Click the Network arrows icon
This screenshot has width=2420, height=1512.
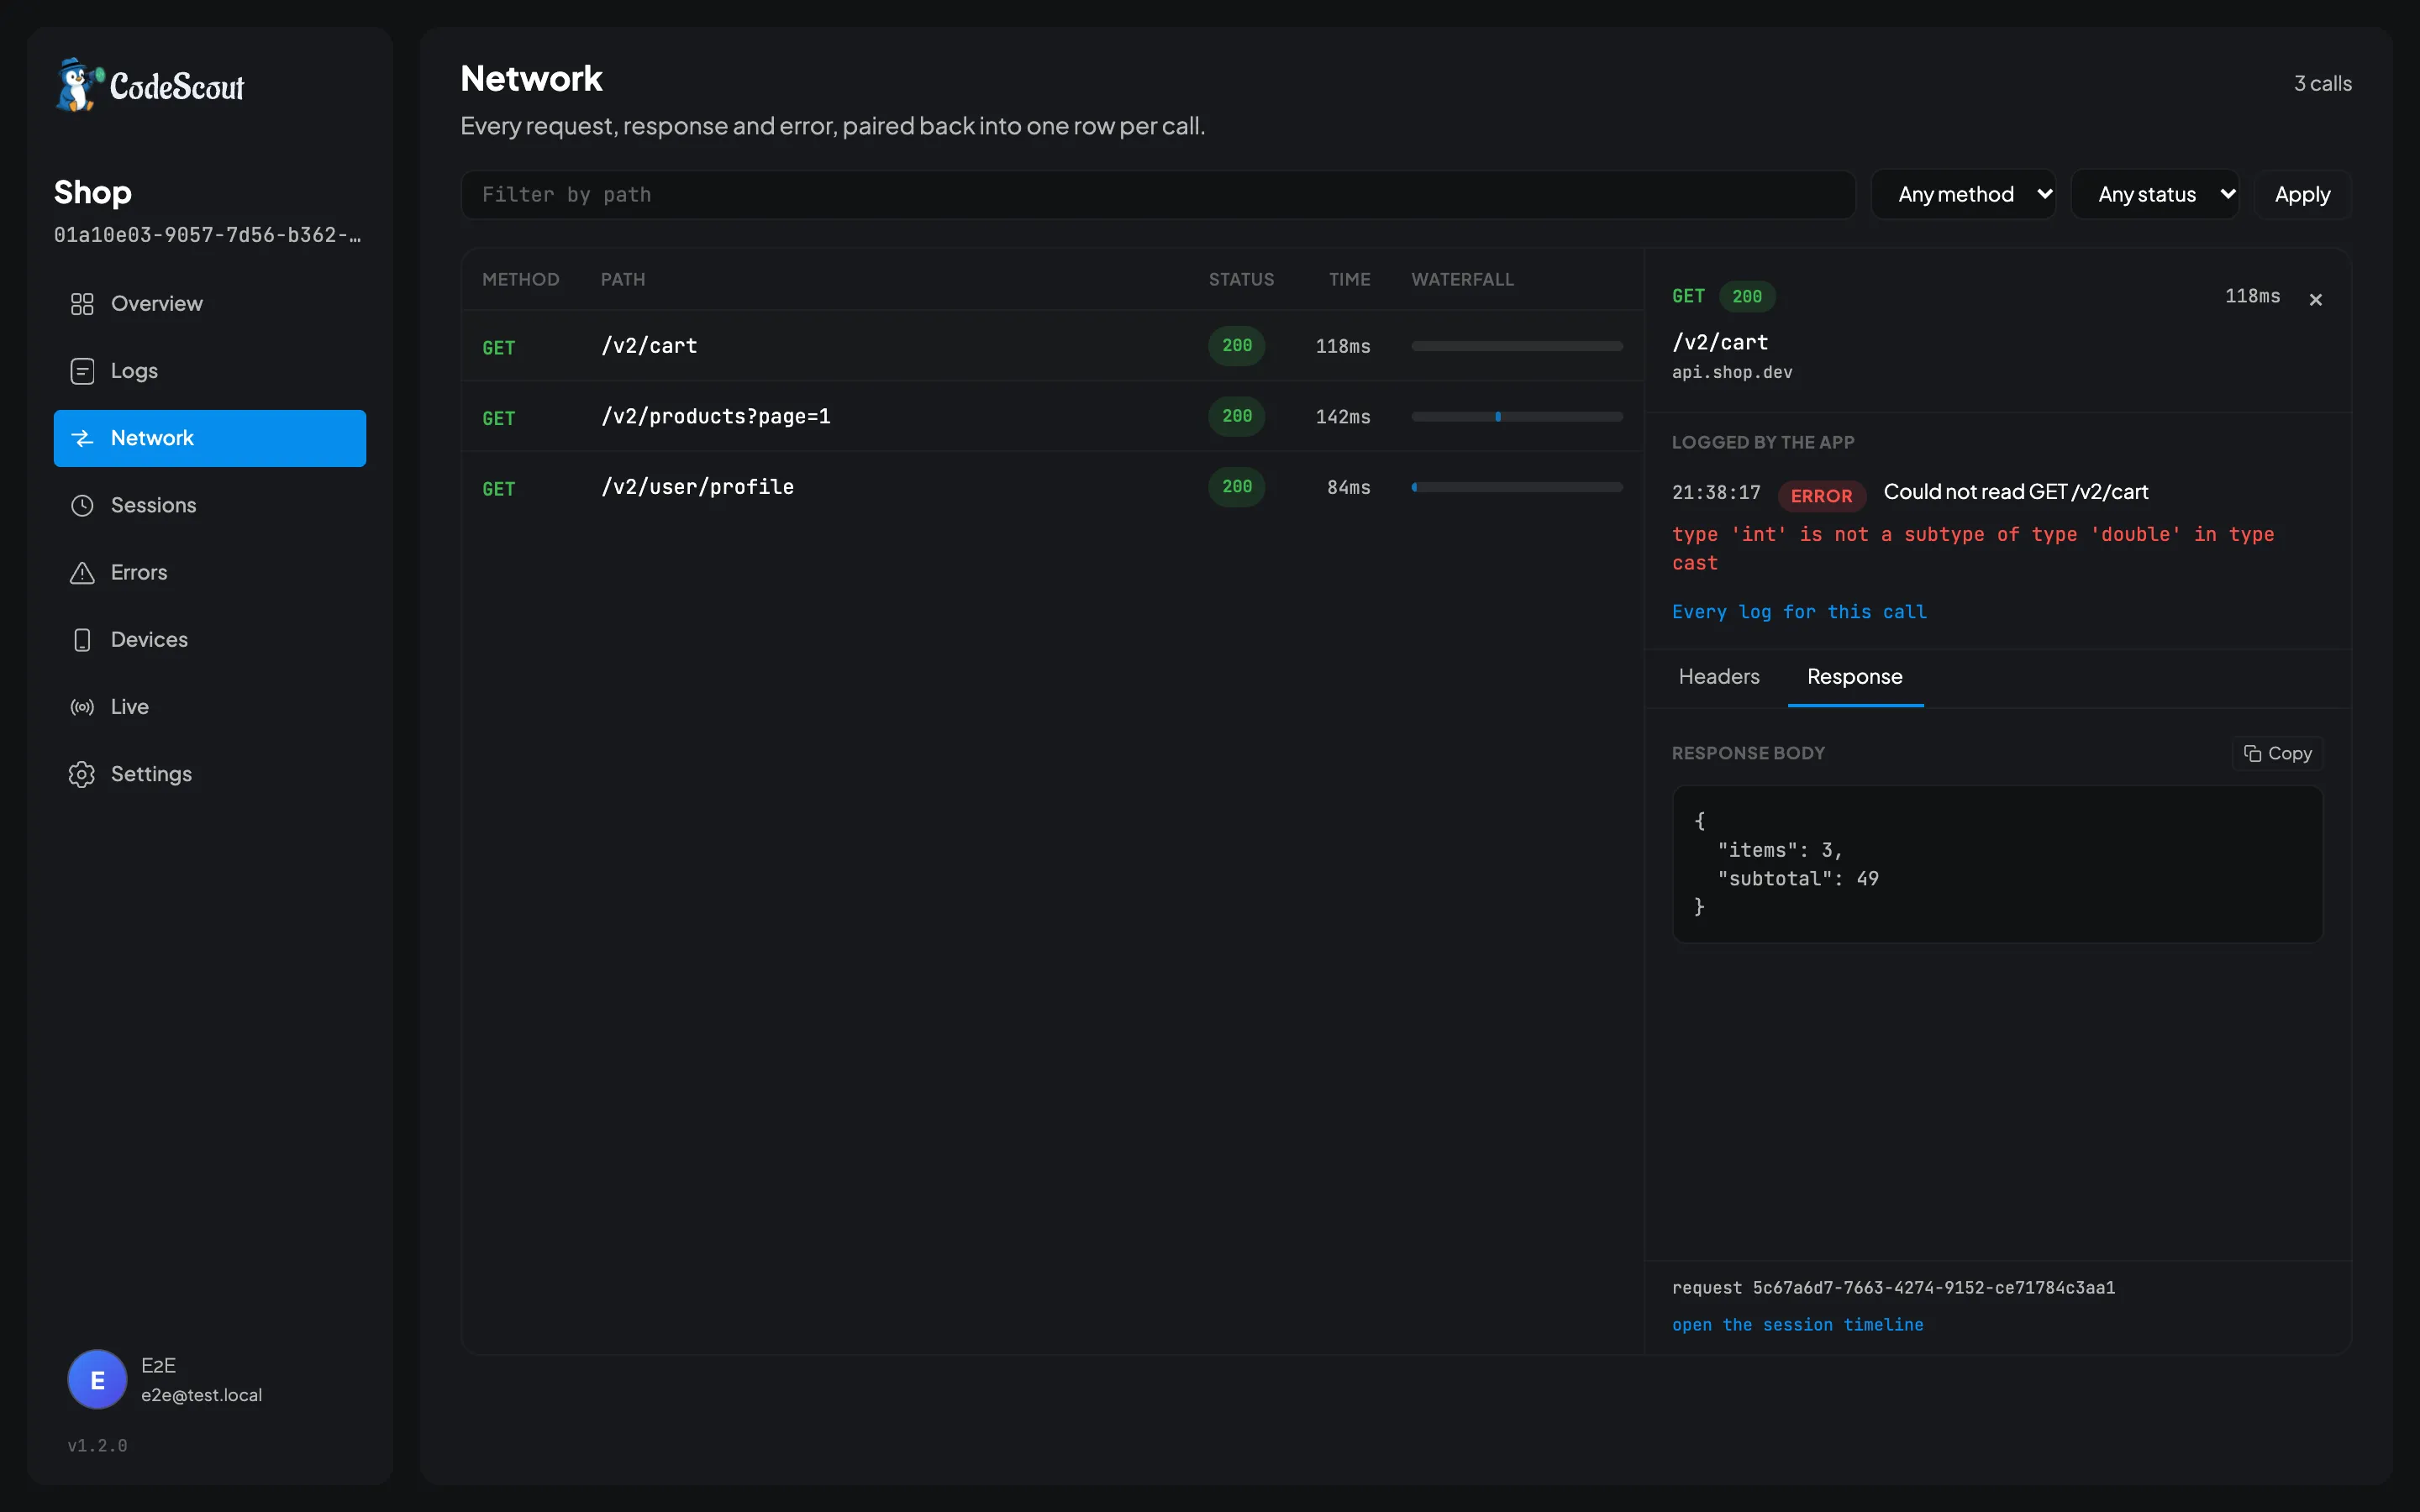pos(82,438)
